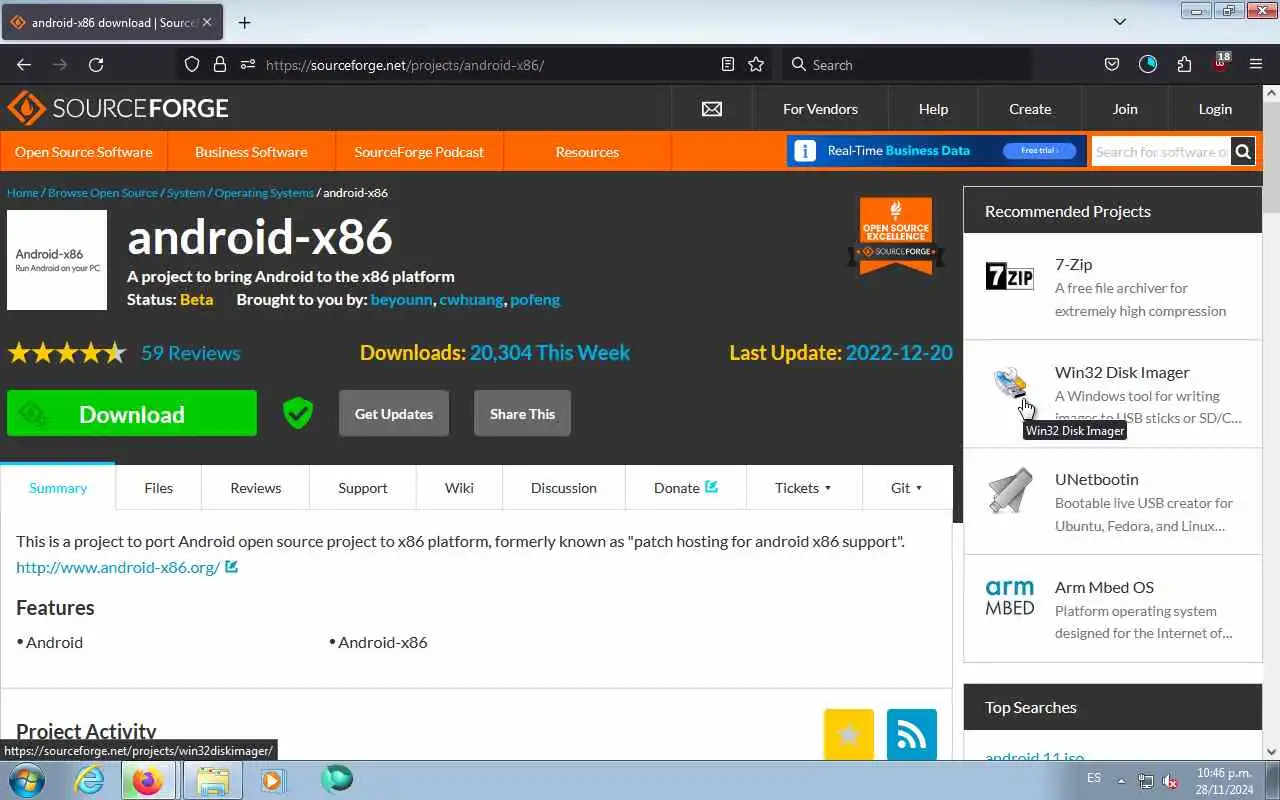Open the Support tab
The width and height of the screenshot is (1280, 800).
click(x=362, y=488)
